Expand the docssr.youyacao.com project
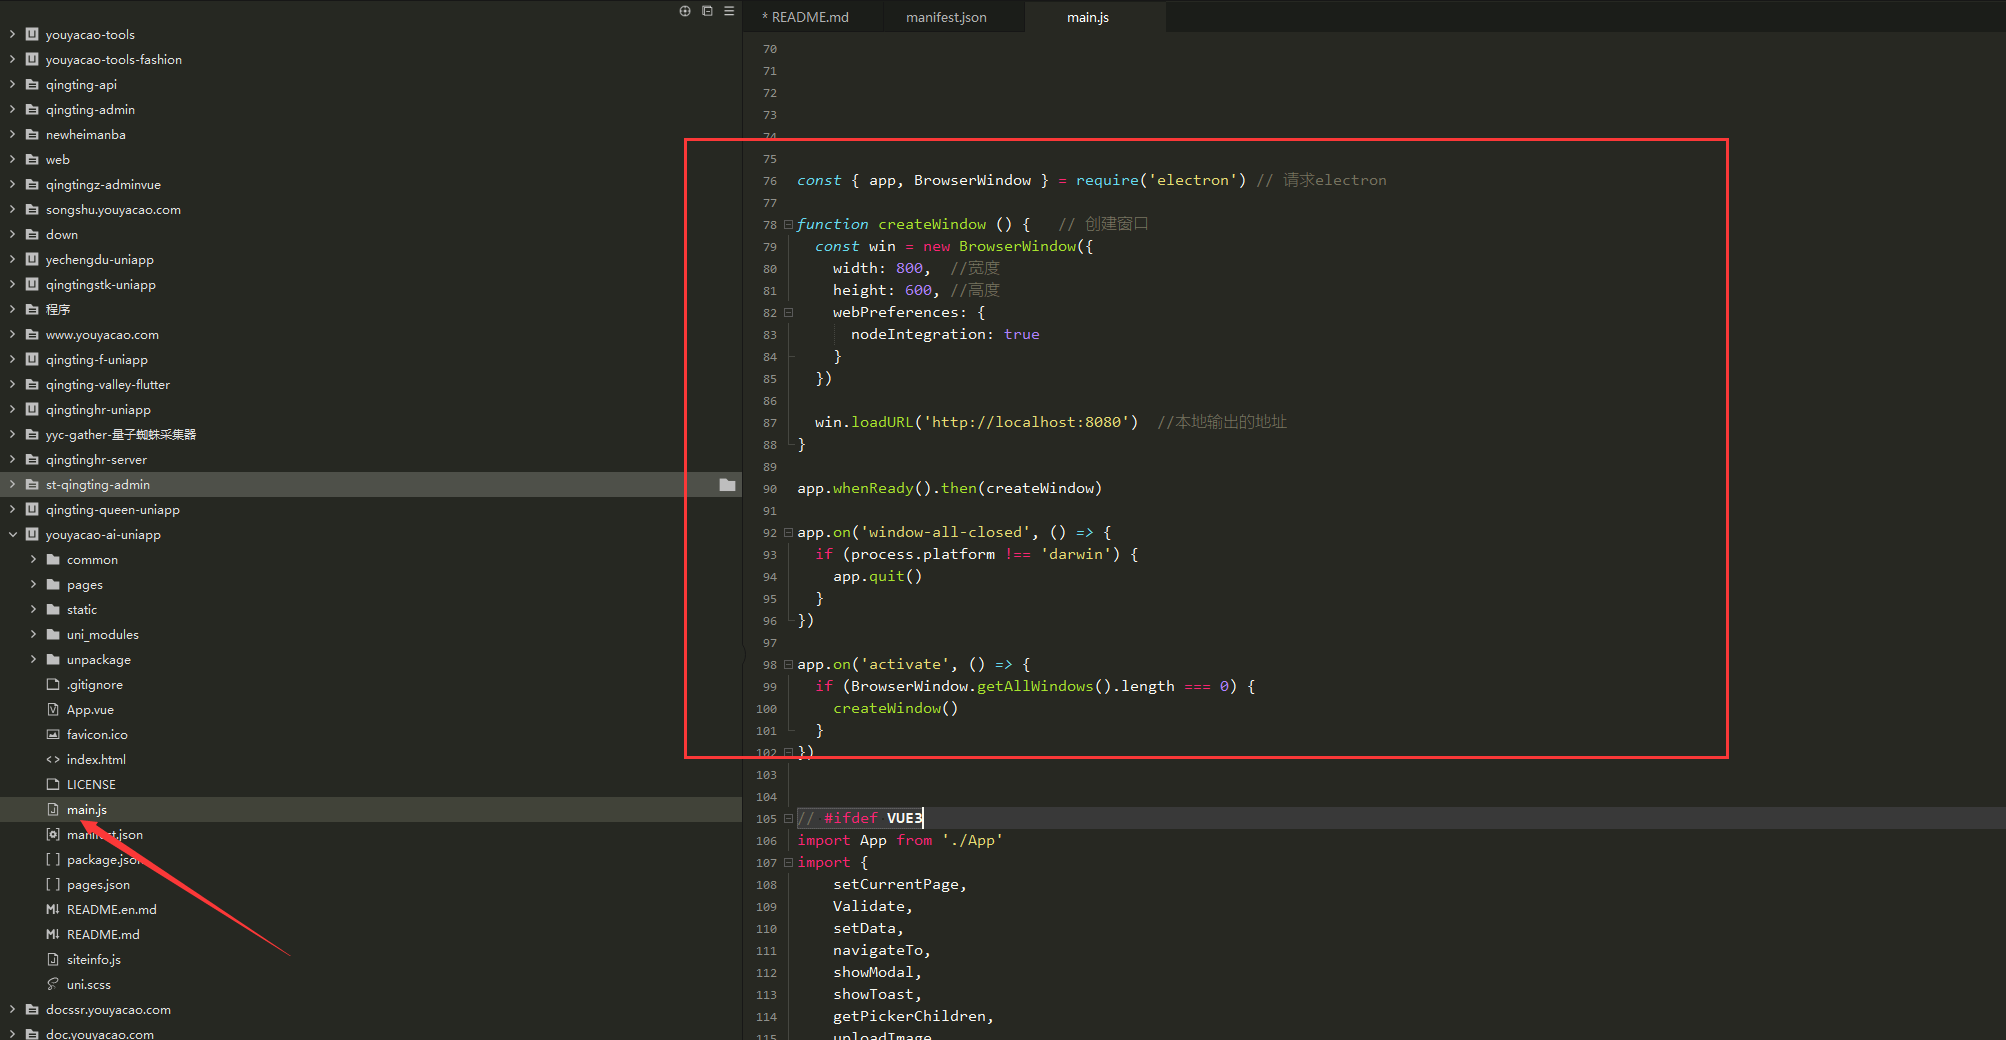The width and height of the screenshot is (2006, 1040). [12, 1009]
